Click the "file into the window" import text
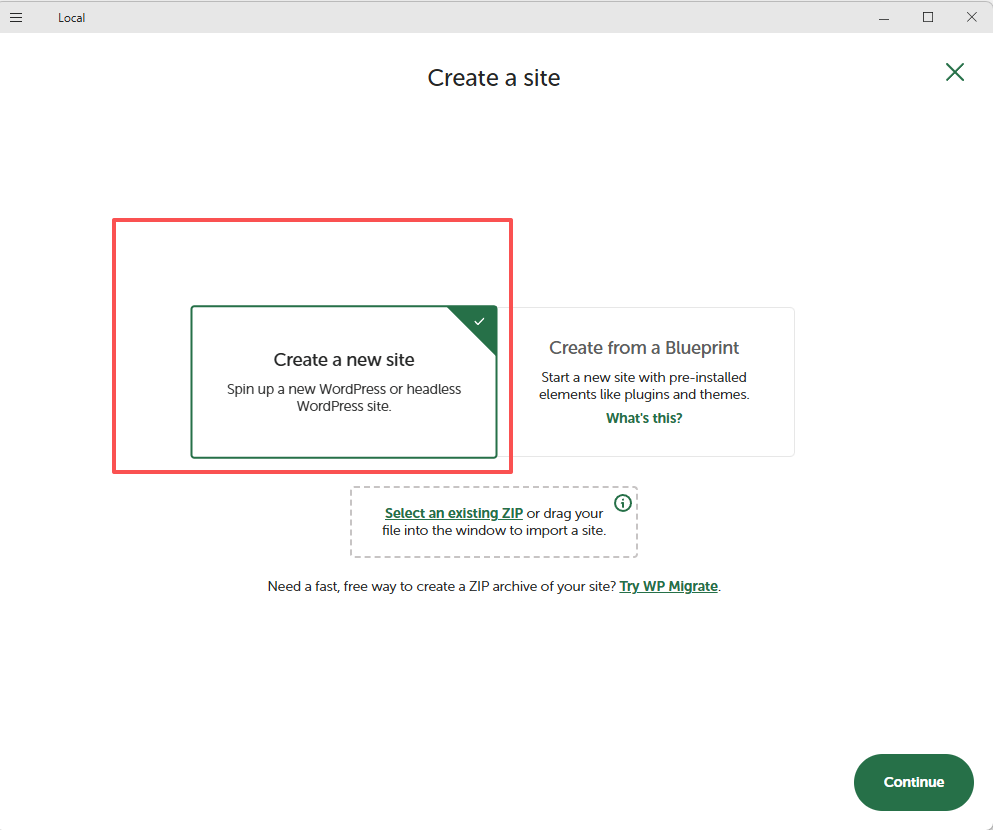 click(x=494, y=530)
